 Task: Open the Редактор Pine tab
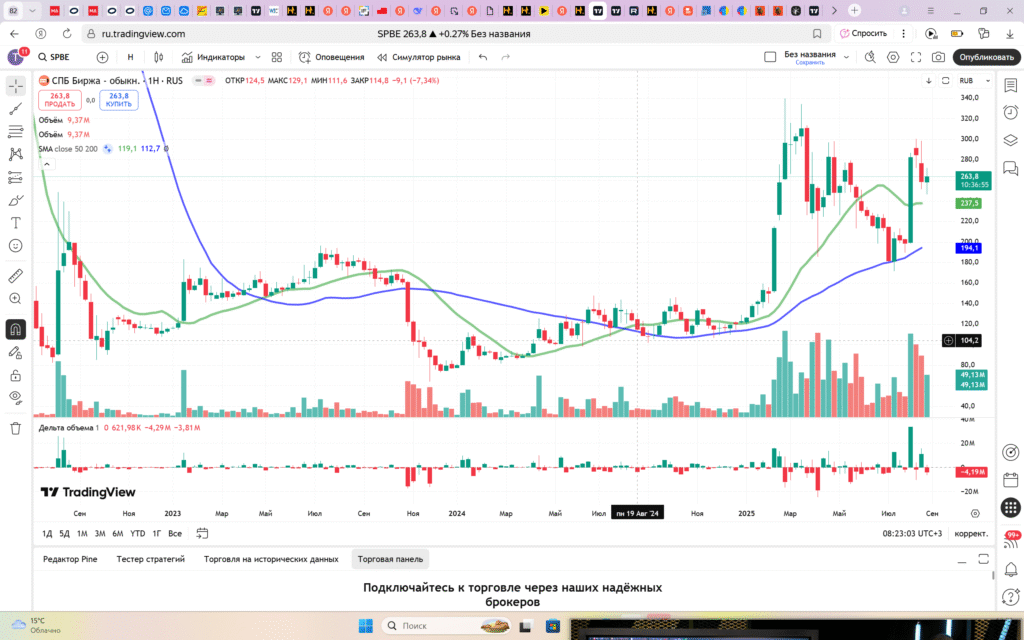coord(70,559)
